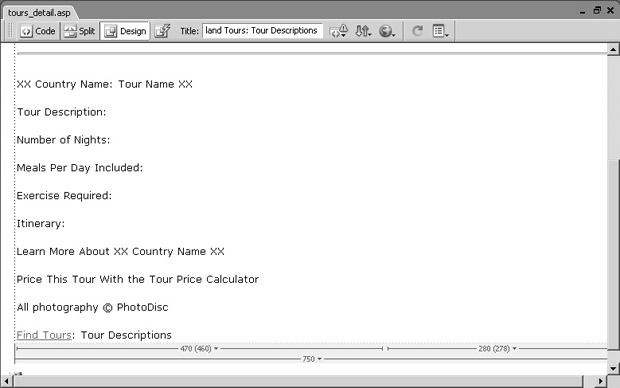Click the document Title input field
The height and width of the screenshot is (388, 620).
pos(263,30)
